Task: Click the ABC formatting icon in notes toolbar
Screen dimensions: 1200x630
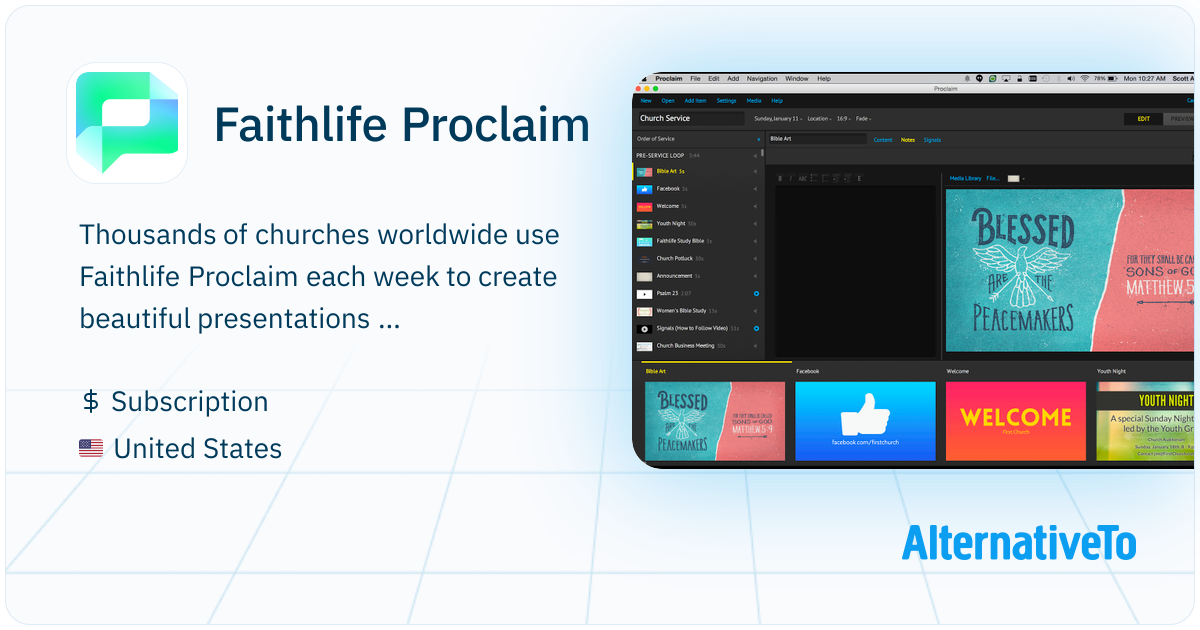Action: click(x=802, y=178)
